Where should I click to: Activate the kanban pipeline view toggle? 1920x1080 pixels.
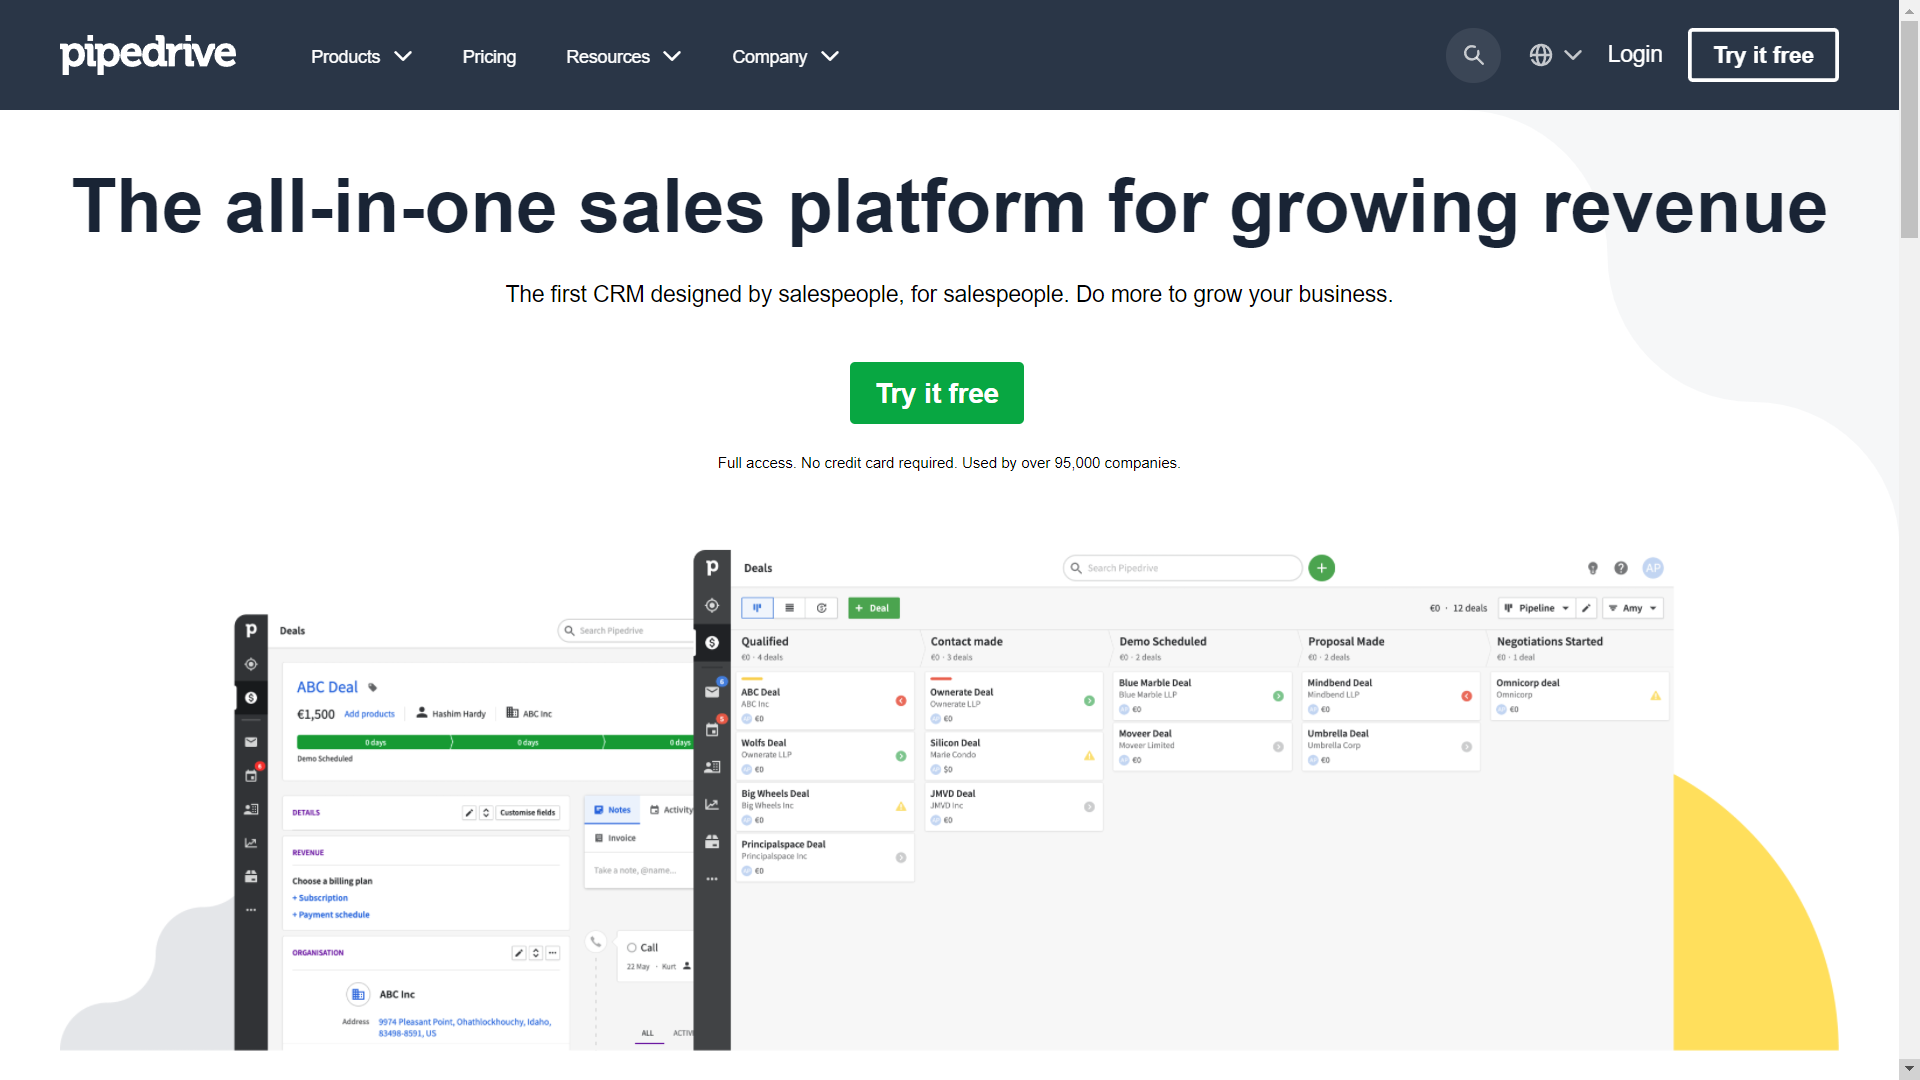click(757, 608)
